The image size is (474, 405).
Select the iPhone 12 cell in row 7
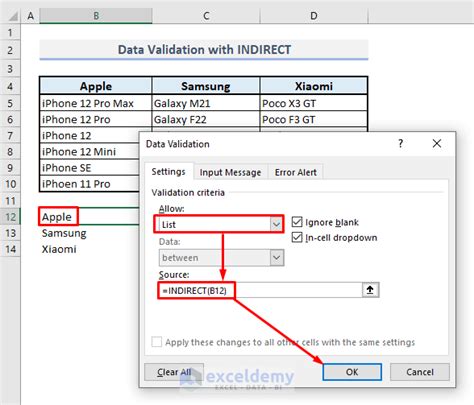pyautogui.click(x=90, y=135)
